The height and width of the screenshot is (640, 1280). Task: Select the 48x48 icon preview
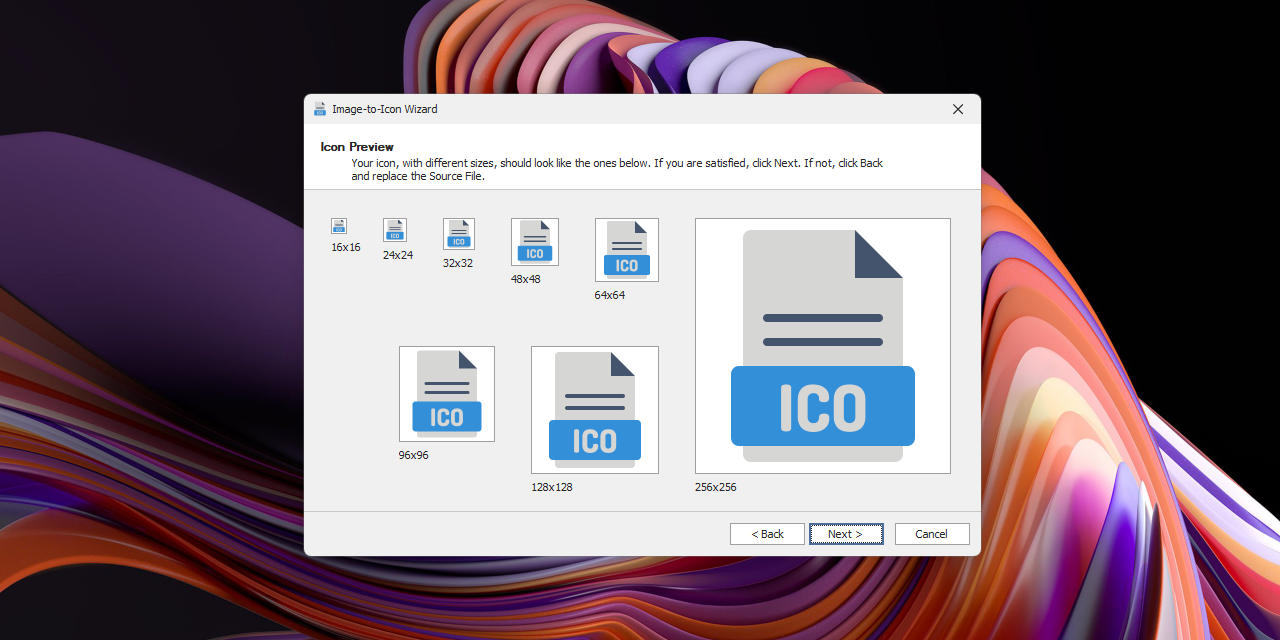tap(535, 242)
